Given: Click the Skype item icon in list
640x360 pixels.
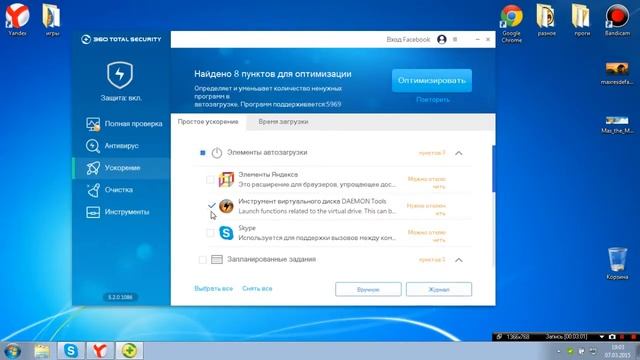Looking at the screenshot, I should pyautogui.click(x=226, y=233).
